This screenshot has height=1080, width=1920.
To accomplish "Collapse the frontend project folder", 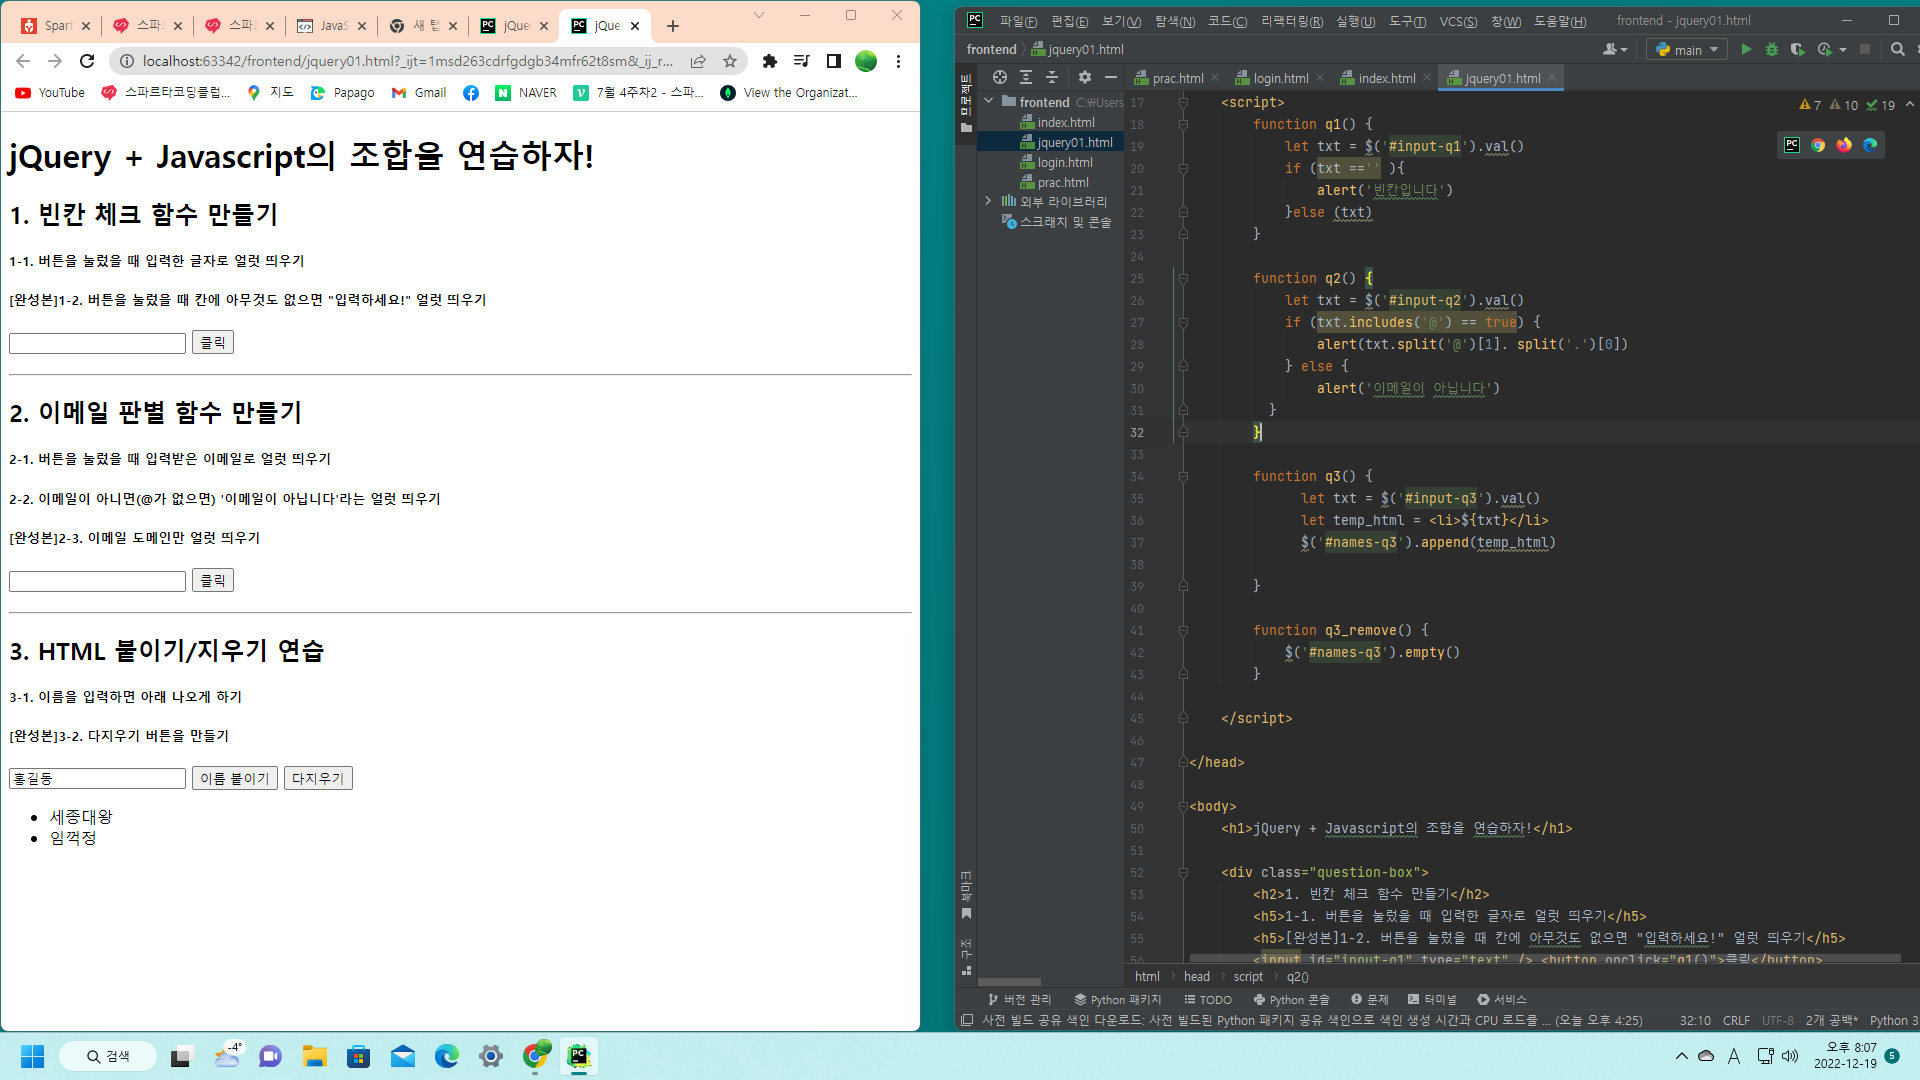I will tap(988, 101).
